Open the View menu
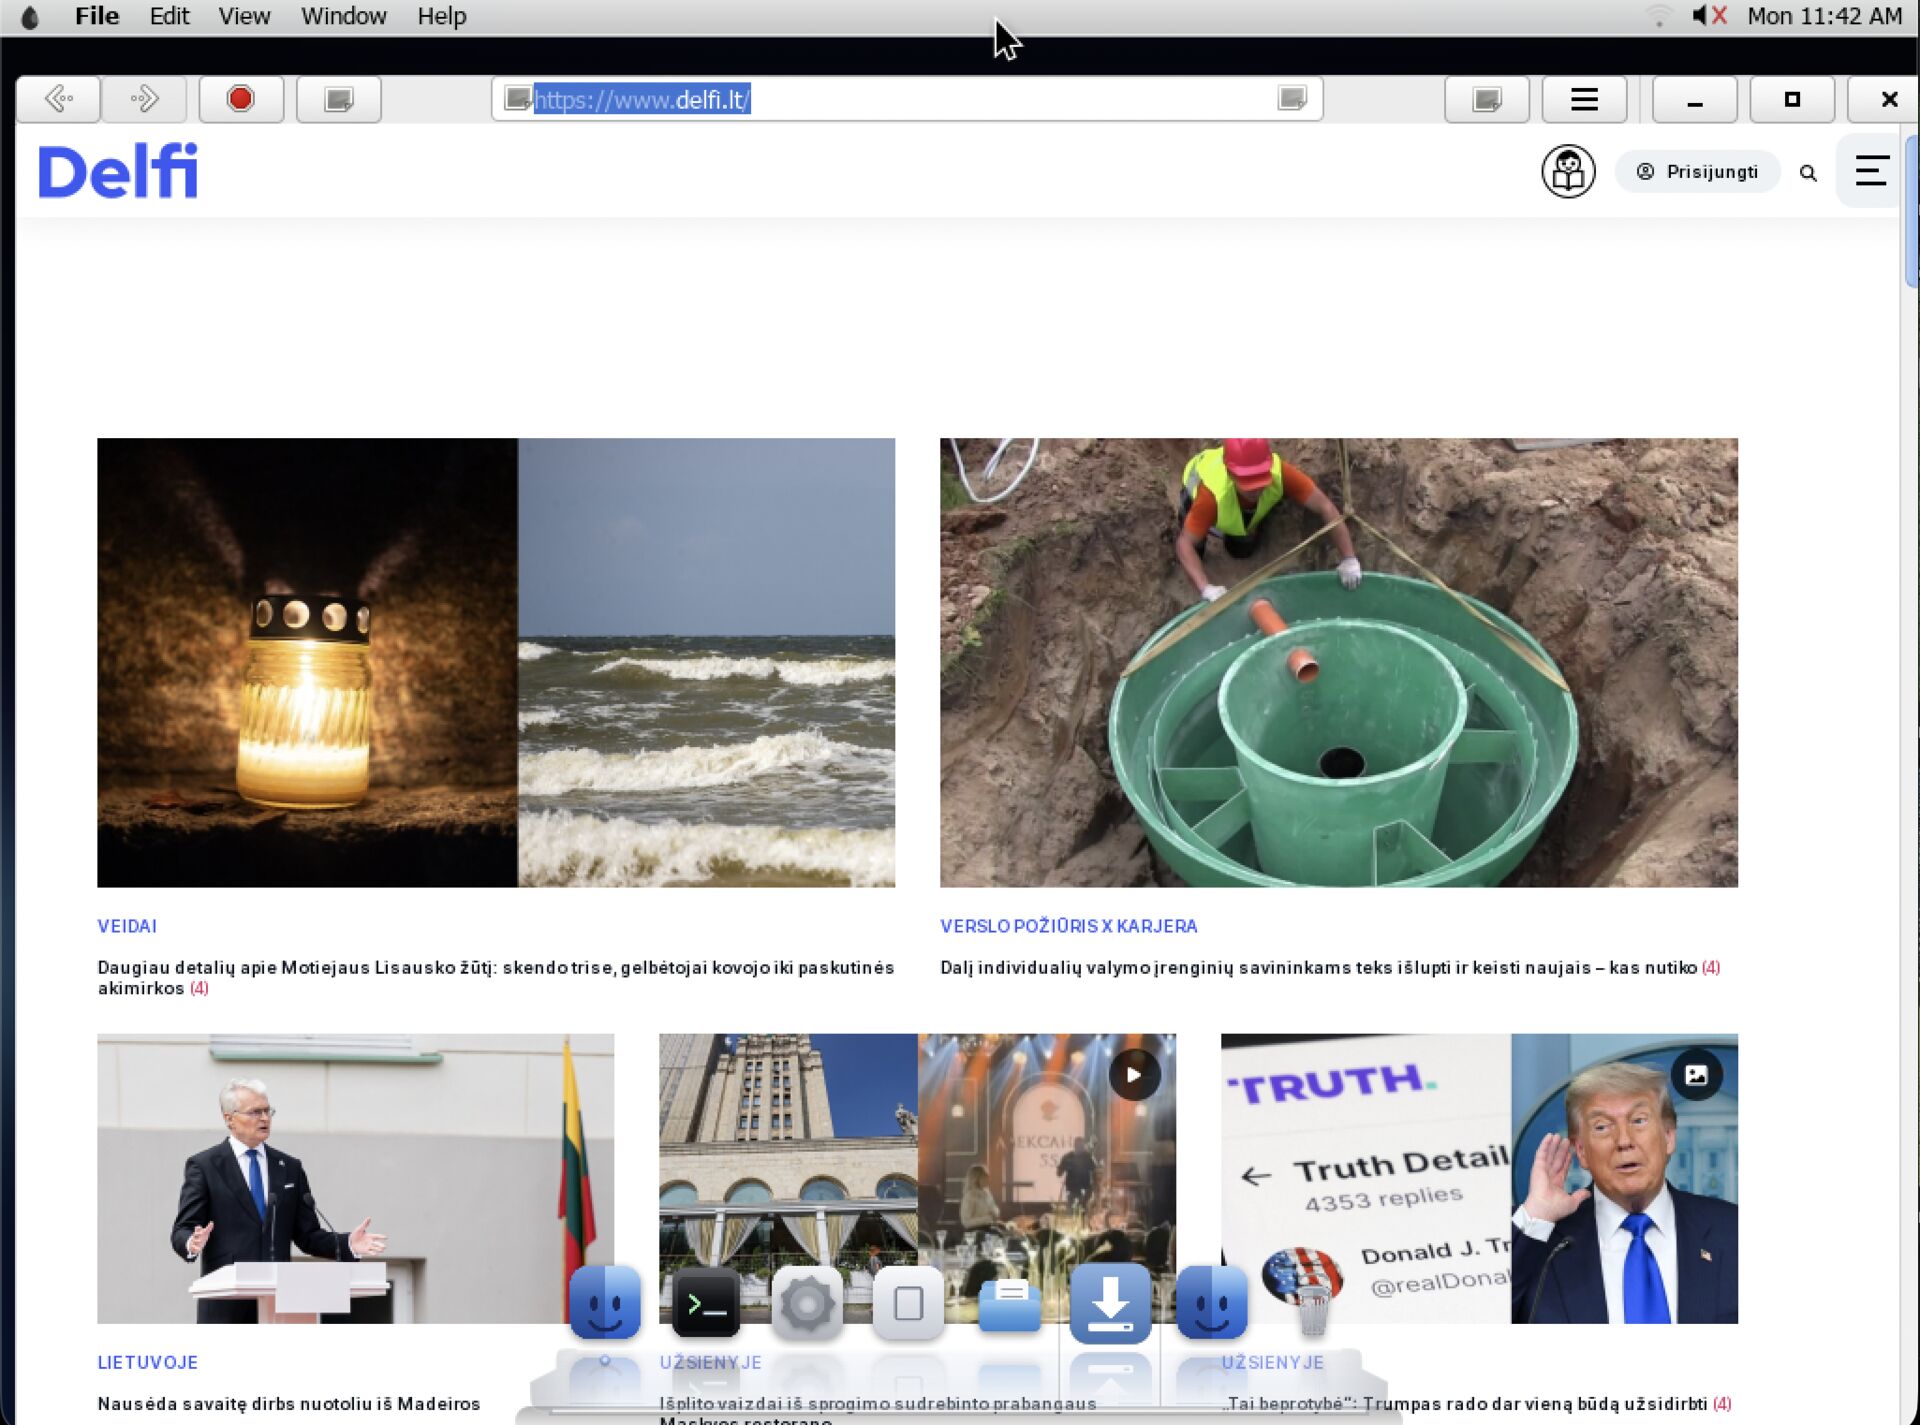This screenshot has width=1920, height=1425. point(244,16)
